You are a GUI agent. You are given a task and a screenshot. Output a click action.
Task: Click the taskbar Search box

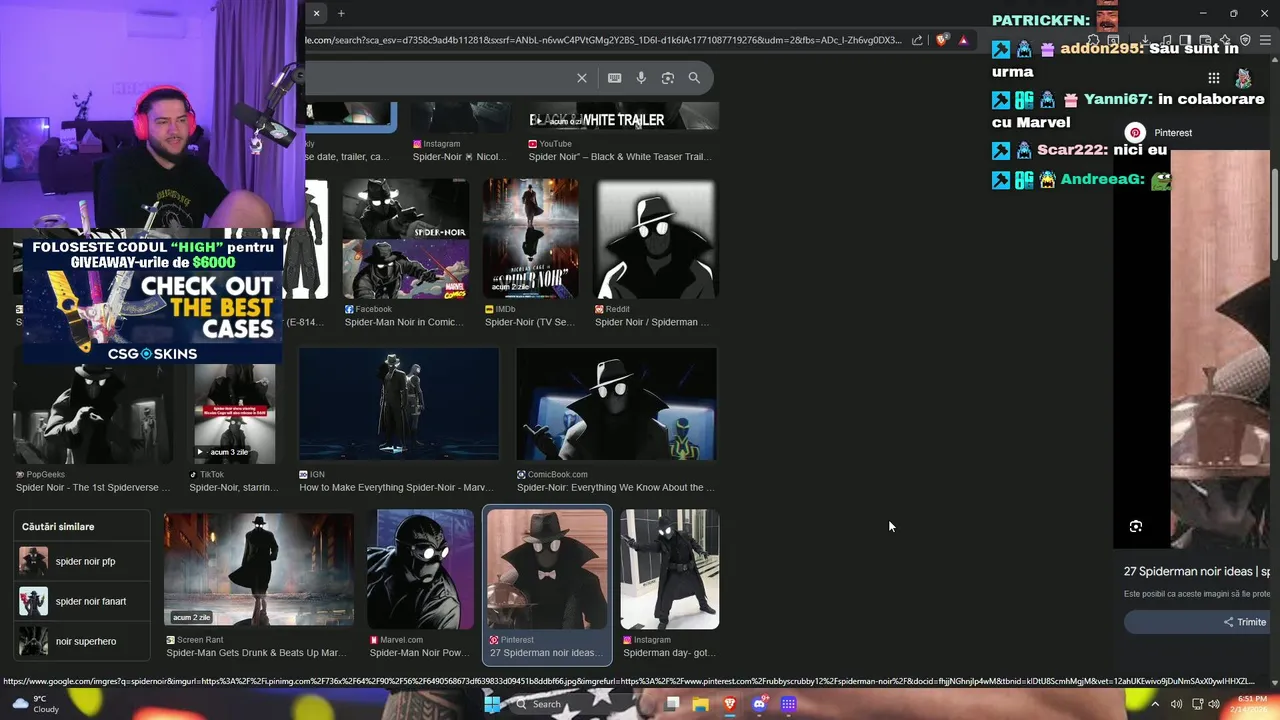(575, 704)
